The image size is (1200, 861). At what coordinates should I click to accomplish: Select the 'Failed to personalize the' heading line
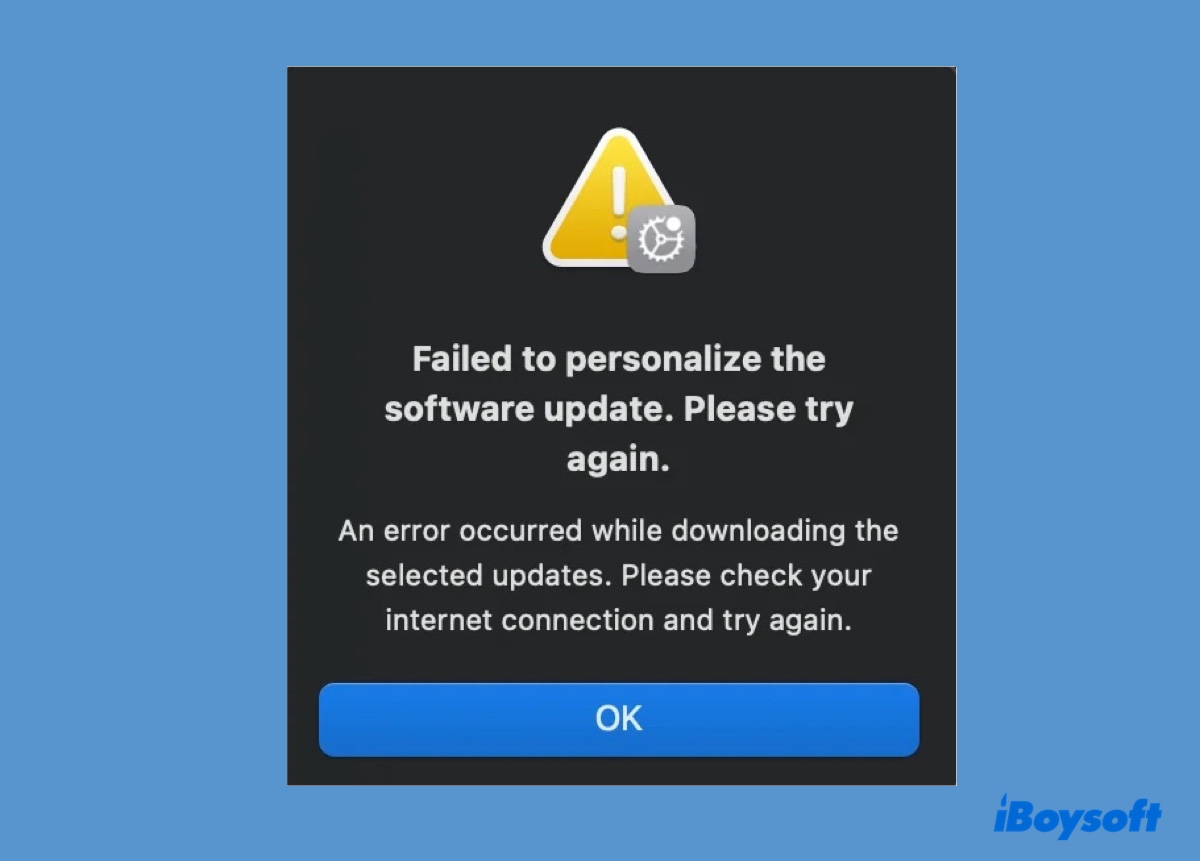click(619, 359)
